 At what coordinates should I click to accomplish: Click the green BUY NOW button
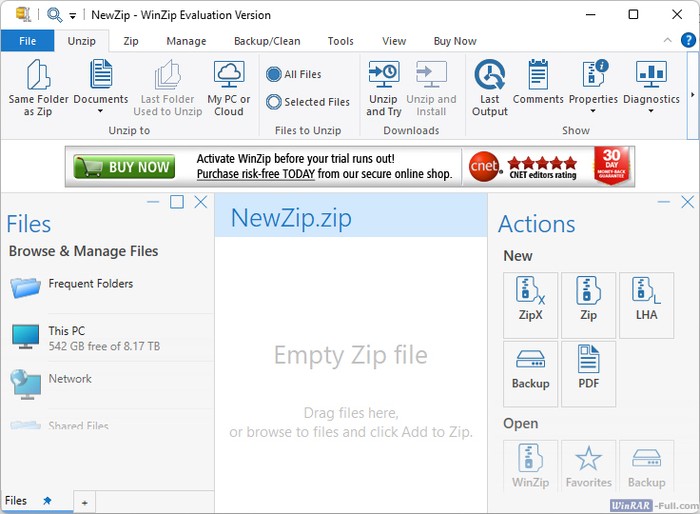[x=124, y=166]
